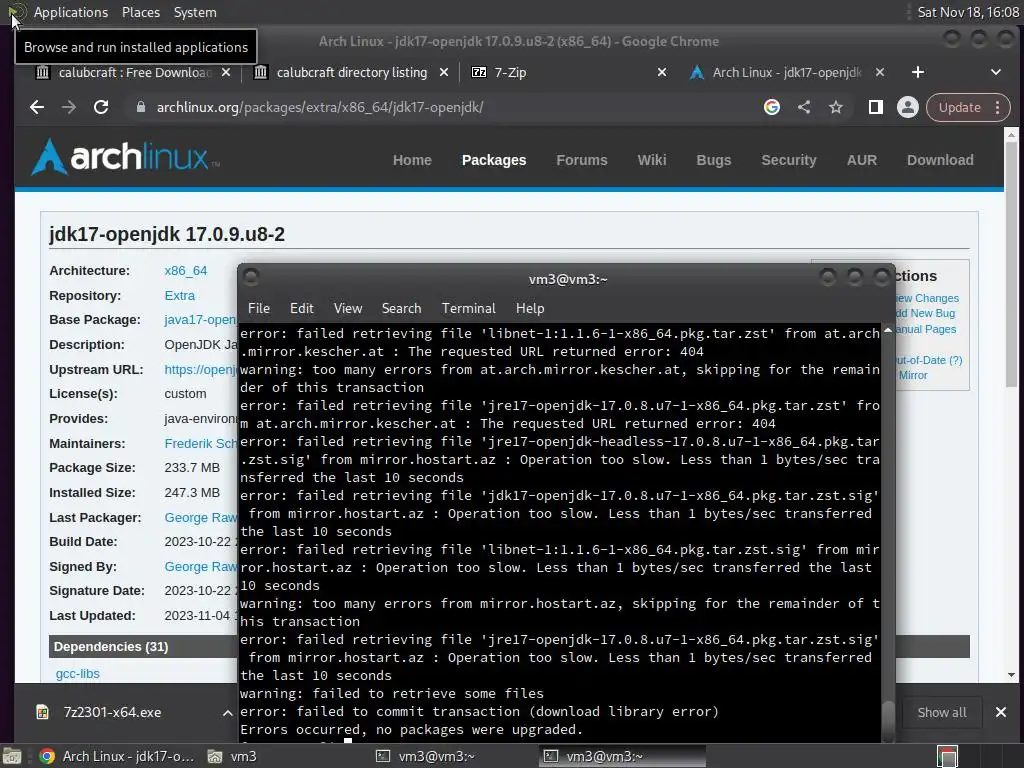Click Chrome forward arrow
The image size is (1024, 768).
(69, 107)
